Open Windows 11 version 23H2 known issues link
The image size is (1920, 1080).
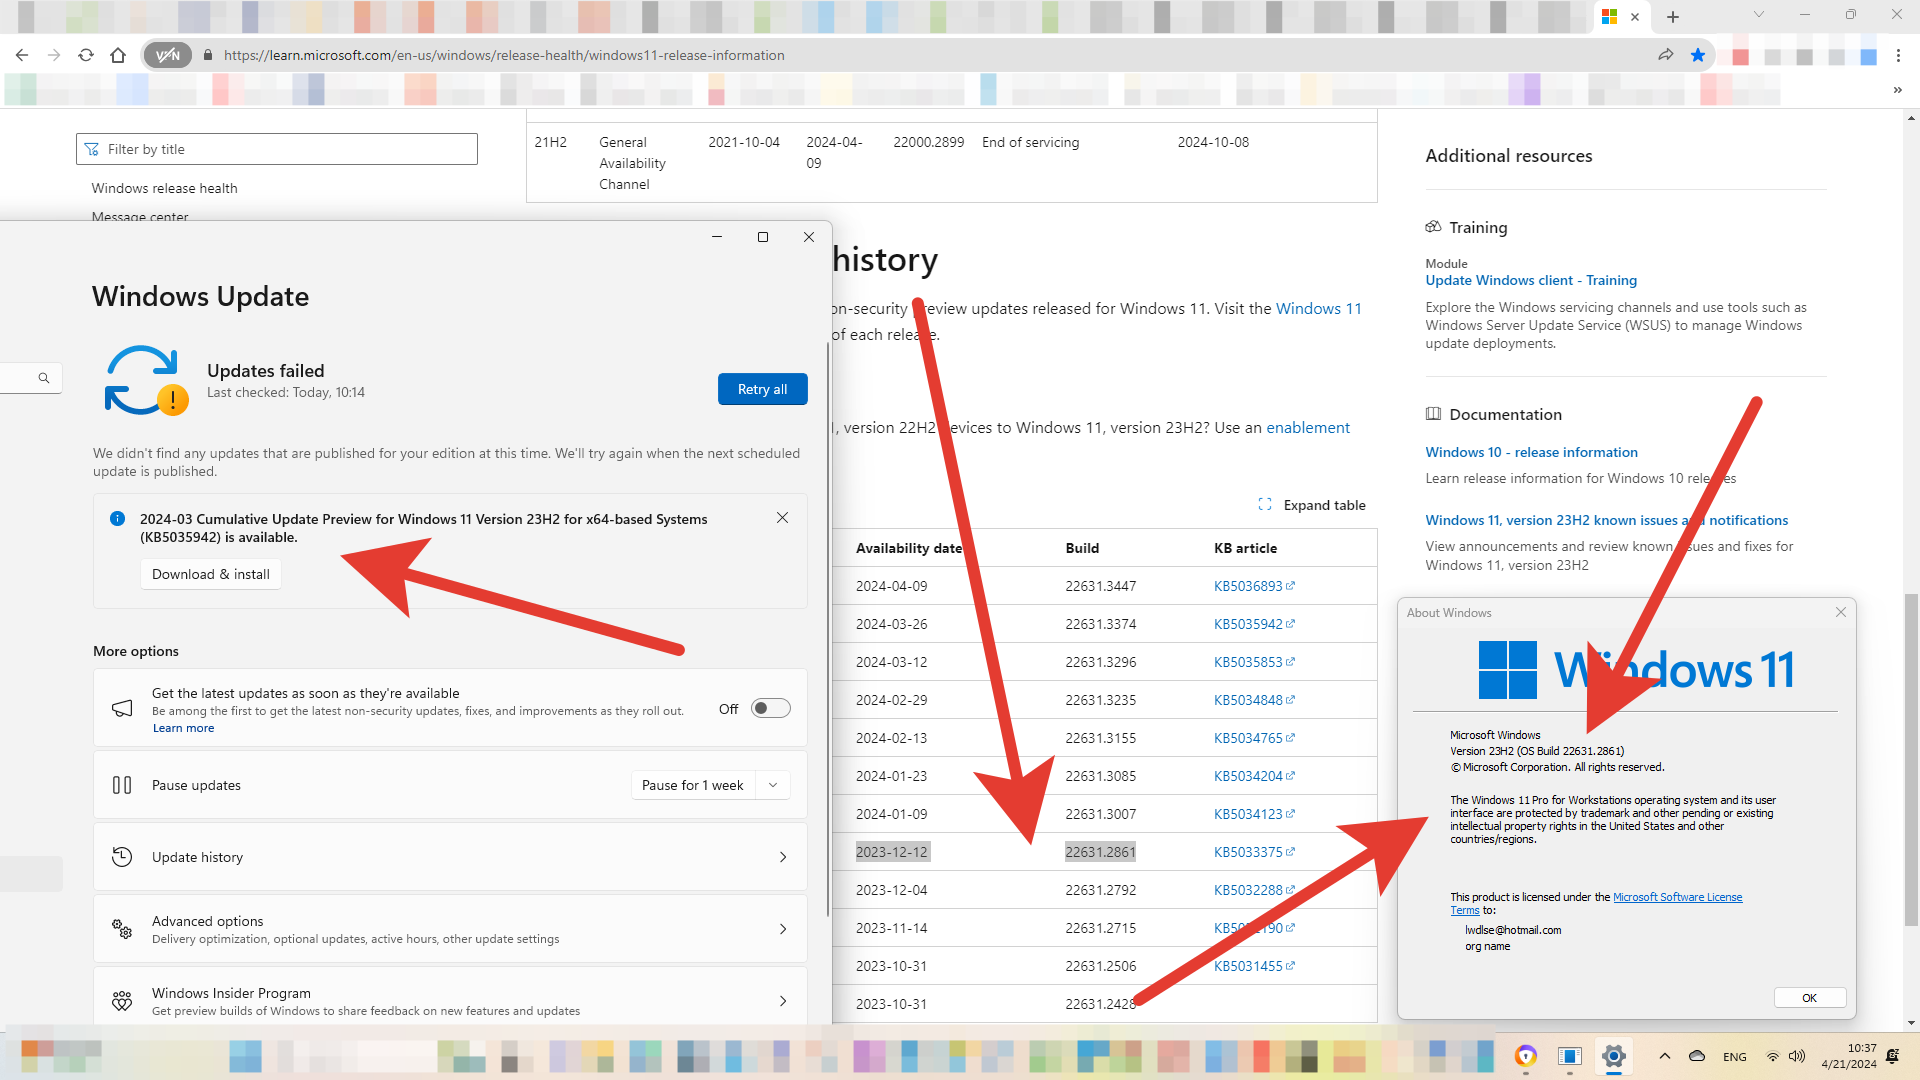1606,520
